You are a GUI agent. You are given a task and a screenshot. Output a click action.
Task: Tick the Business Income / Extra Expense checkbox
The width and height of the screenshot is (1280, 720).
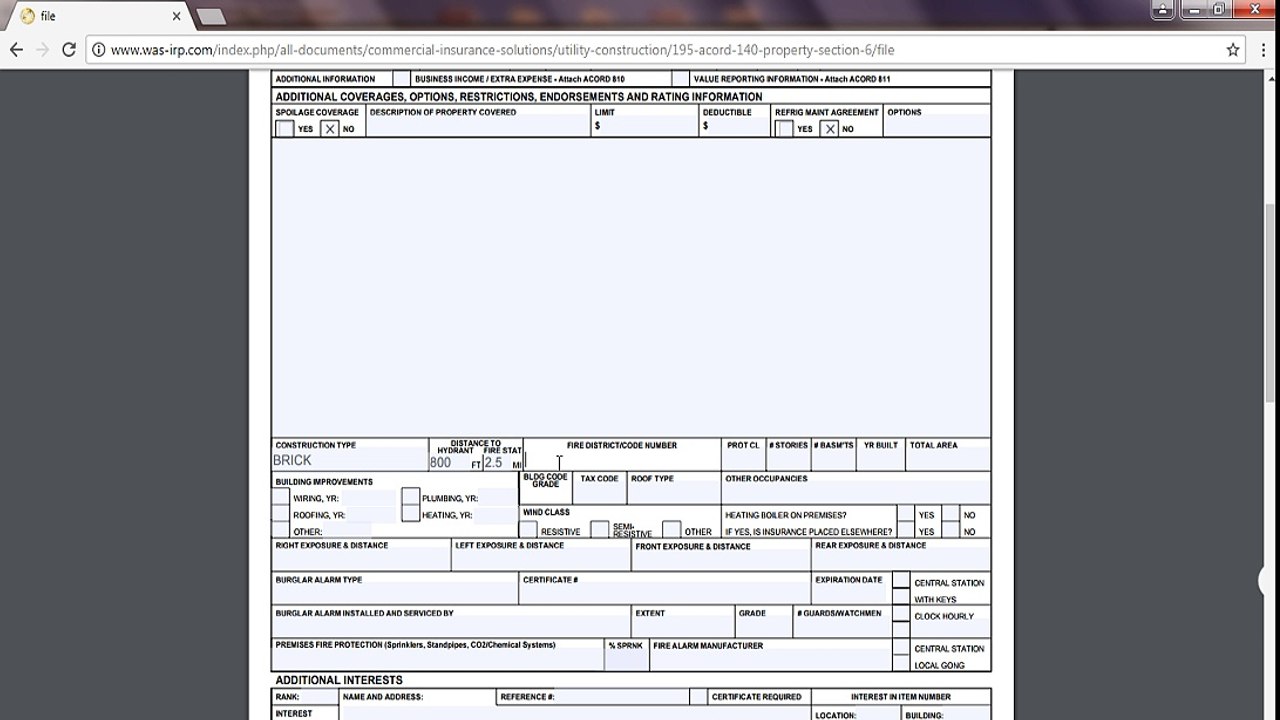401,79
